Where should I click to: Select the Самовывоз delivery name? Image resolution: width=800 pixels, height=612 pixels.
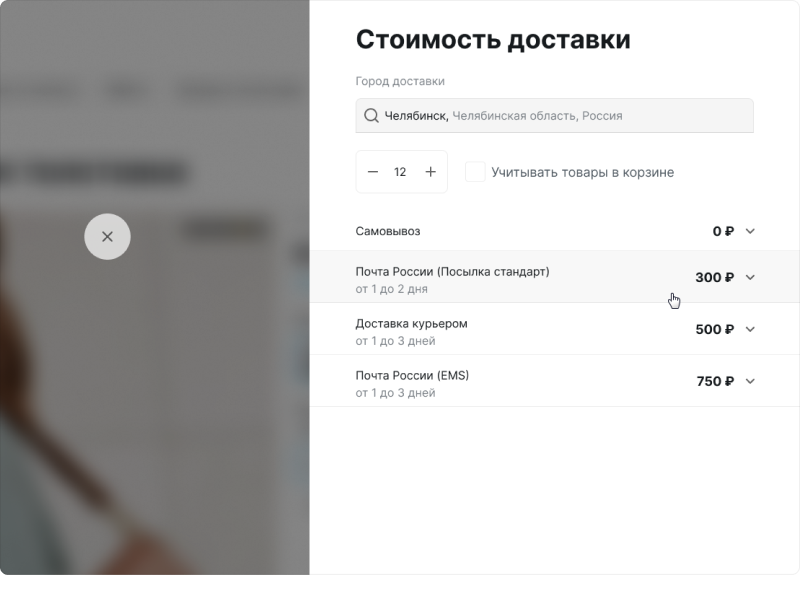click(388, 231)
